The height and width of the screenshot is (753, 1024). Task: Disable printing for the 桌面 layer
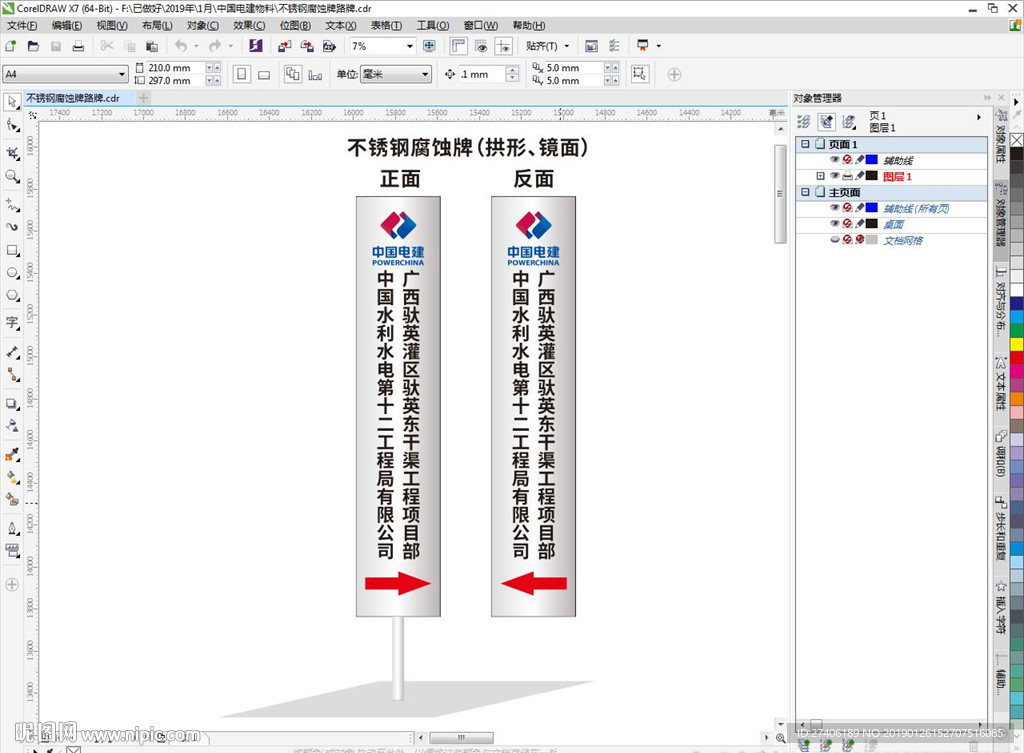847,224
